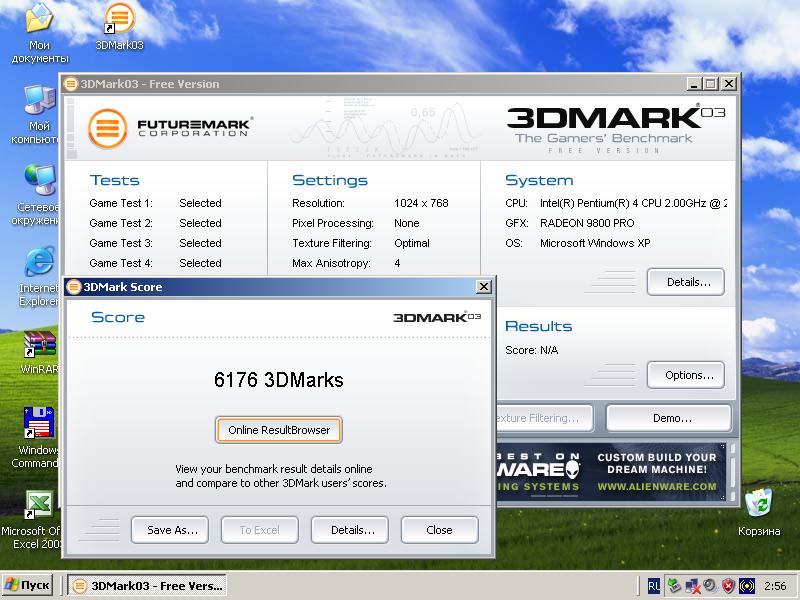The width and height of the screenshot is (800, 600).
Task: Select the 3DMark03 - Free Version taskbar button
Action: 147,586
